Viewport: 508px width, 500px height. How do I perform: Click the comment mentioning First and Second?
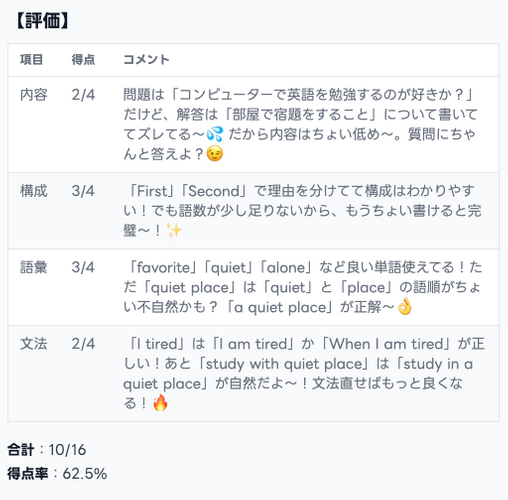[303, 211]
